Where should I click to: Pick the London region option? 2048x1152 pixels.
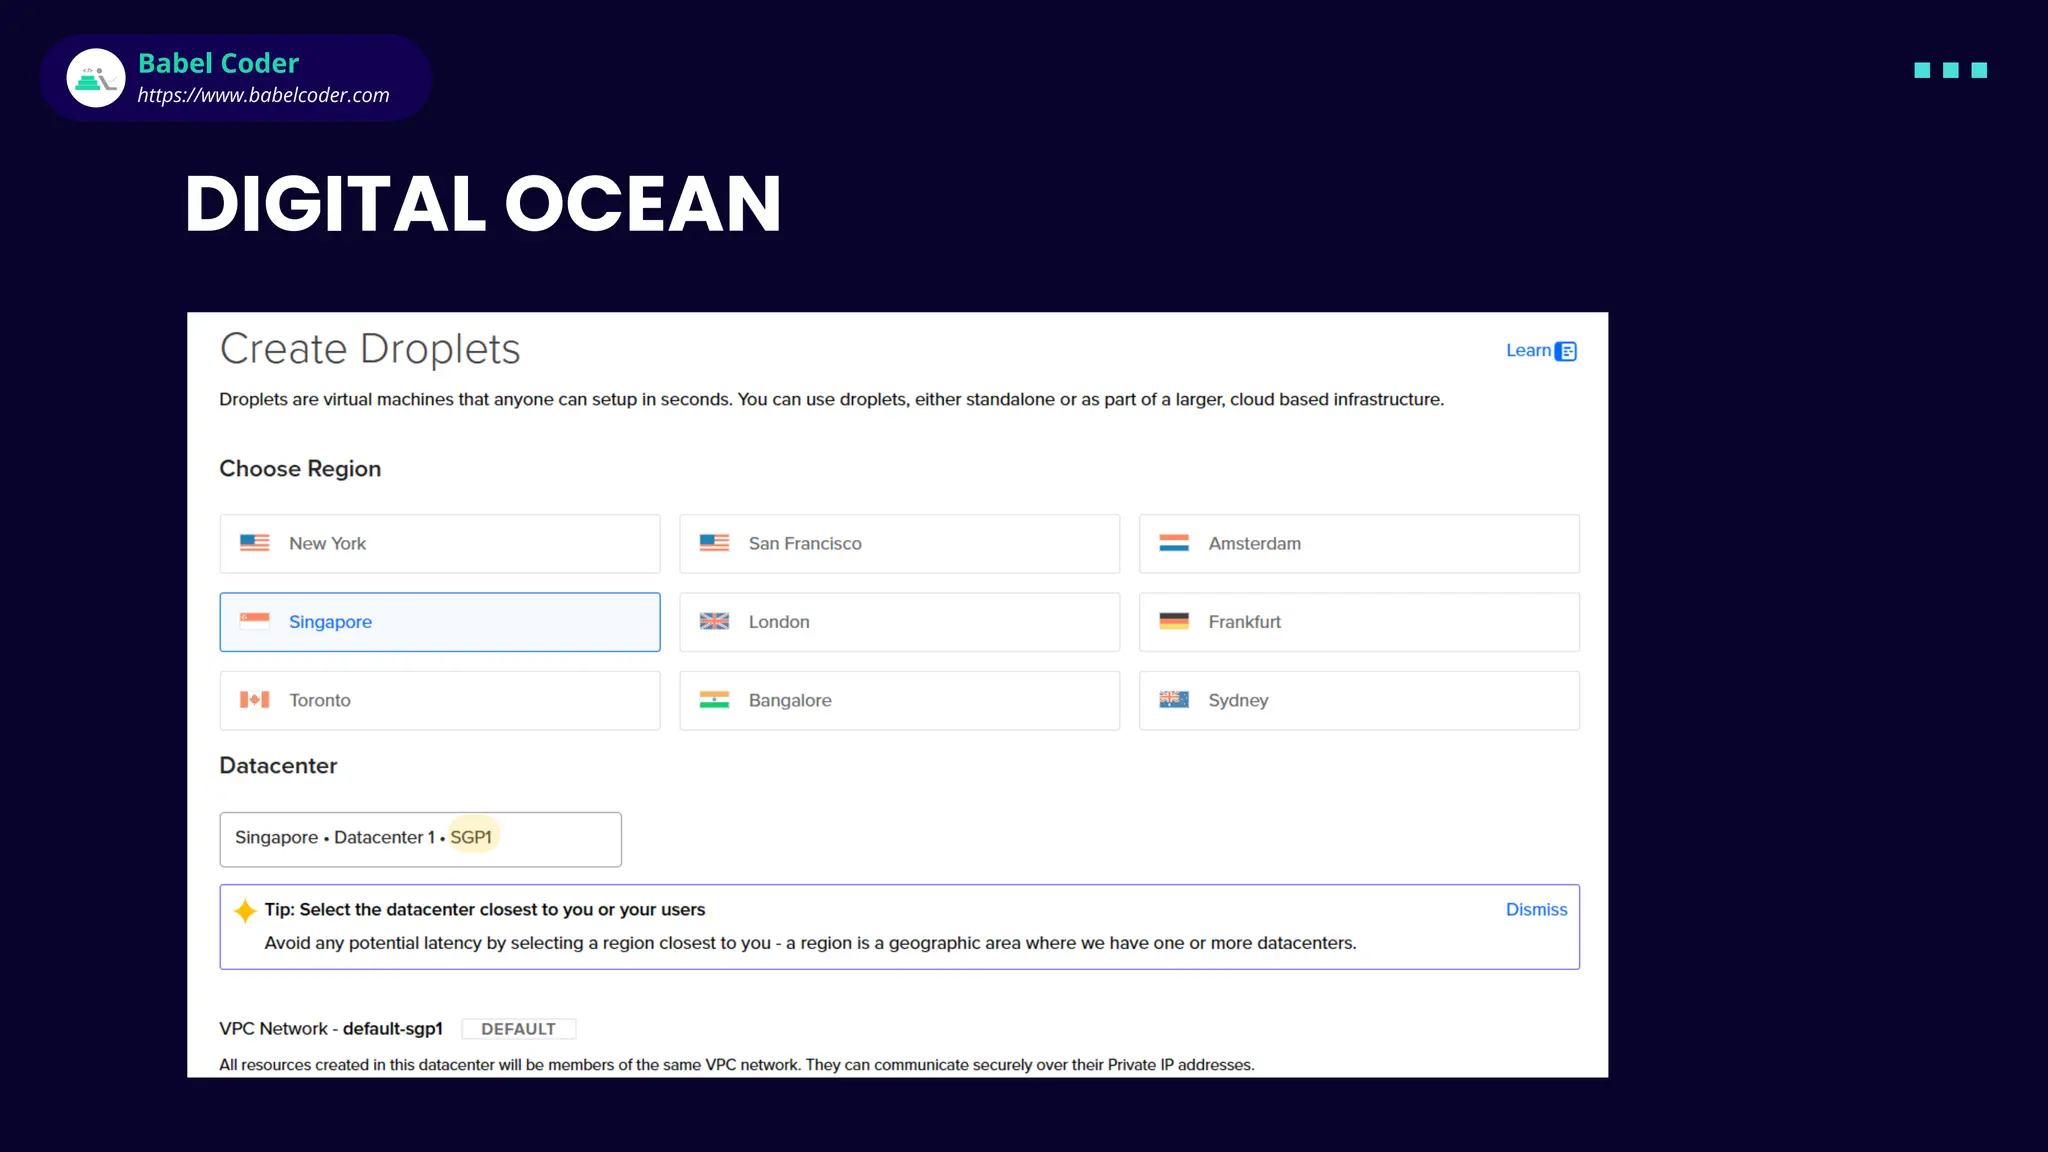(899, 622)
